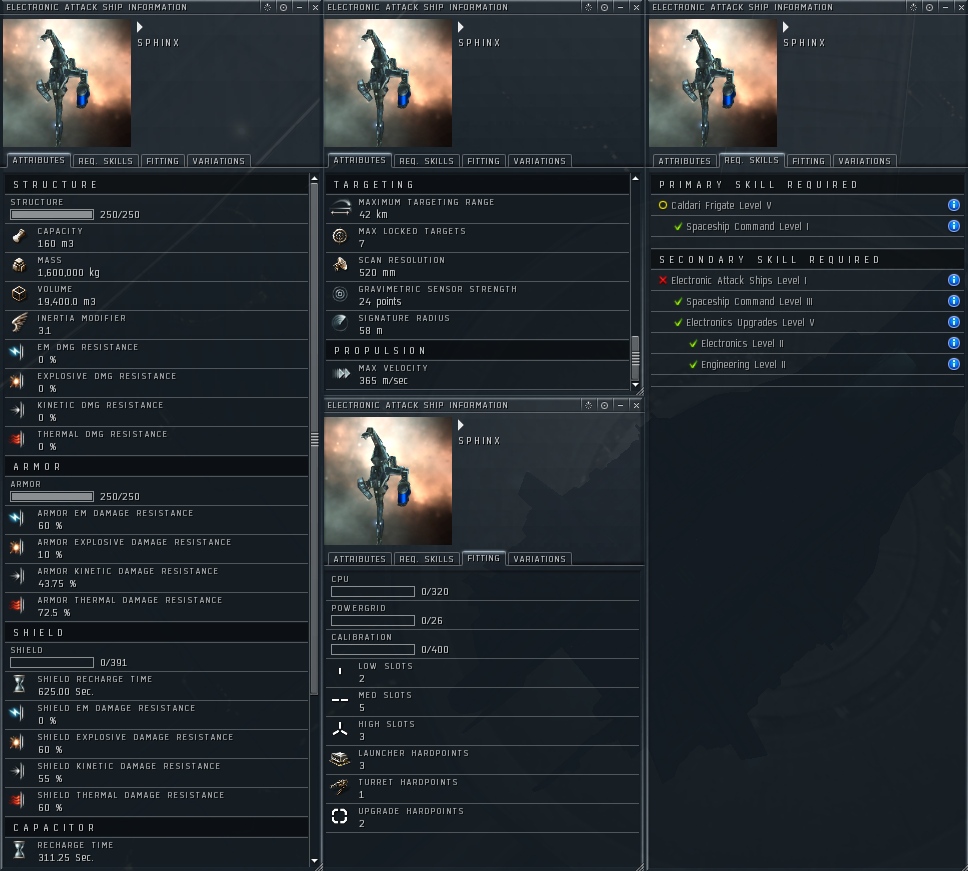The image size is (968, 871).
Task: Click the Capacity cargo icon
Action: [19, 236]
